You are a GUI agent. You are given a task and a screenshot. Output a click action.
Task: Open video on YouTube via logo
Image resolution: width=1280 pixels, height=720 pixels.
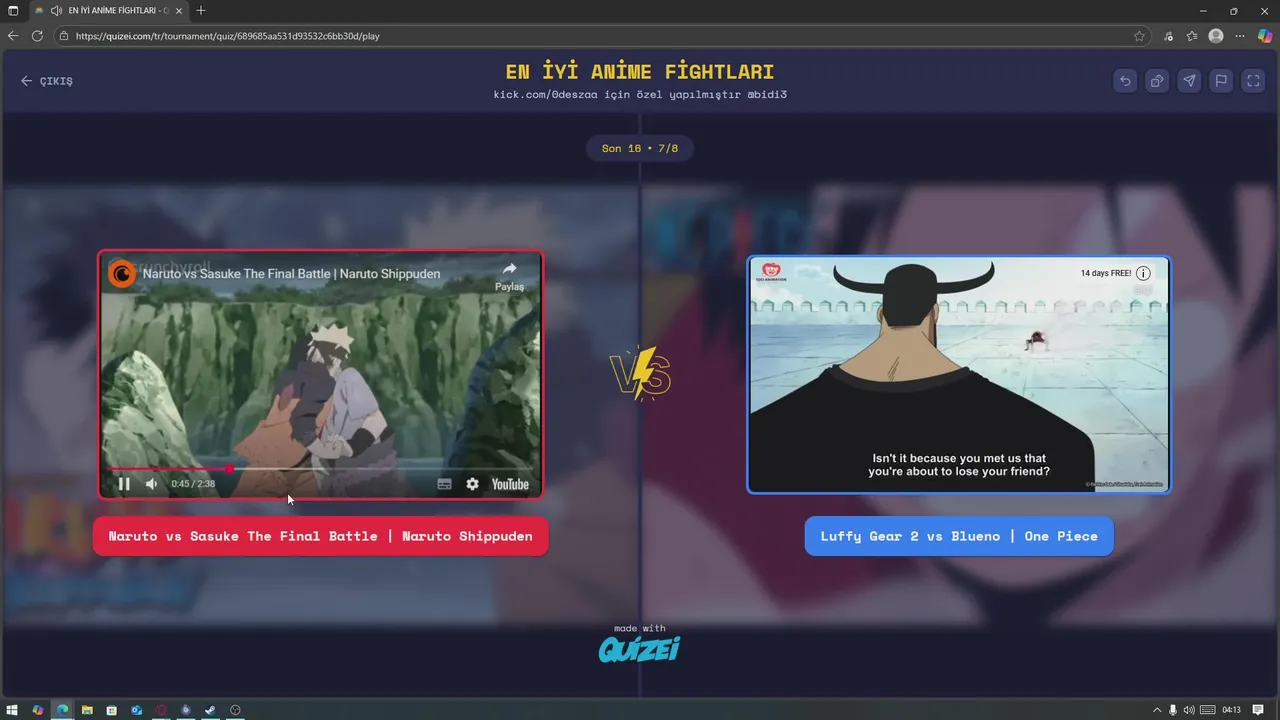[x=510, y=484]
